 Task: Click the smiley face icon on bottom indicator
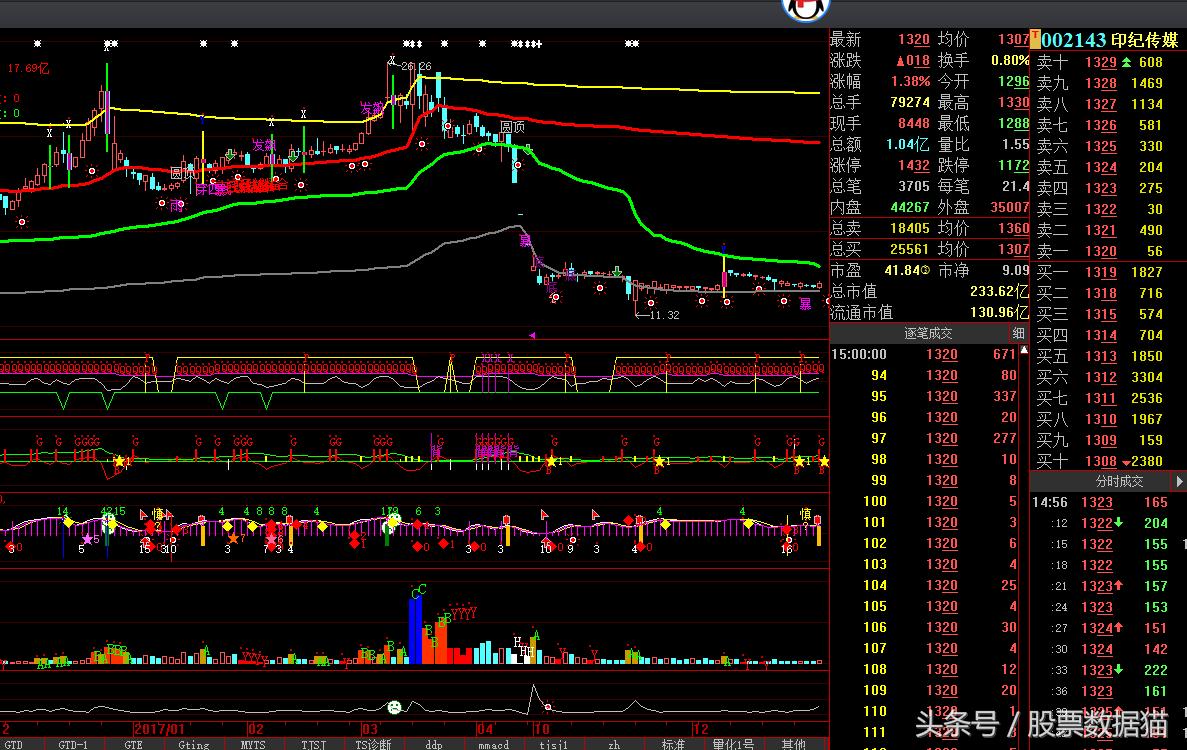(x=394, y=707)
